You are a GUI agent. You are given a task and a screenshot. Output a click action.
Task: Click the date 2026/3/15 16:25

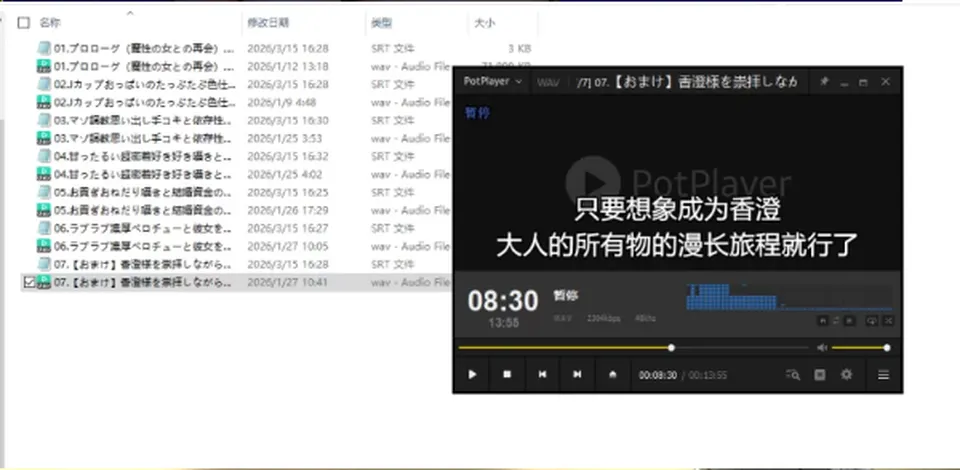(x=288, y=192)
